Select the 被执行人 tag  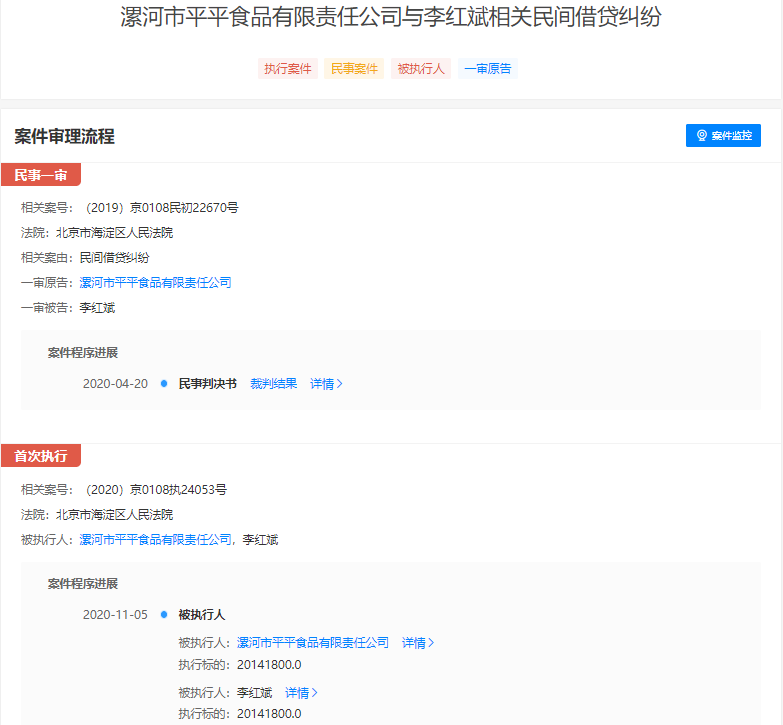point(421,68)
